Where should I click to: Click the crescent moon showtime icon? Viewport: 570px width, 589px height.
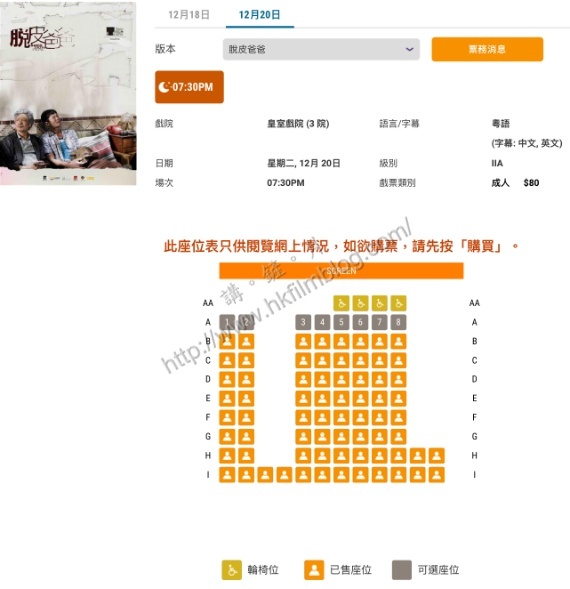click(x=164, y=87)
